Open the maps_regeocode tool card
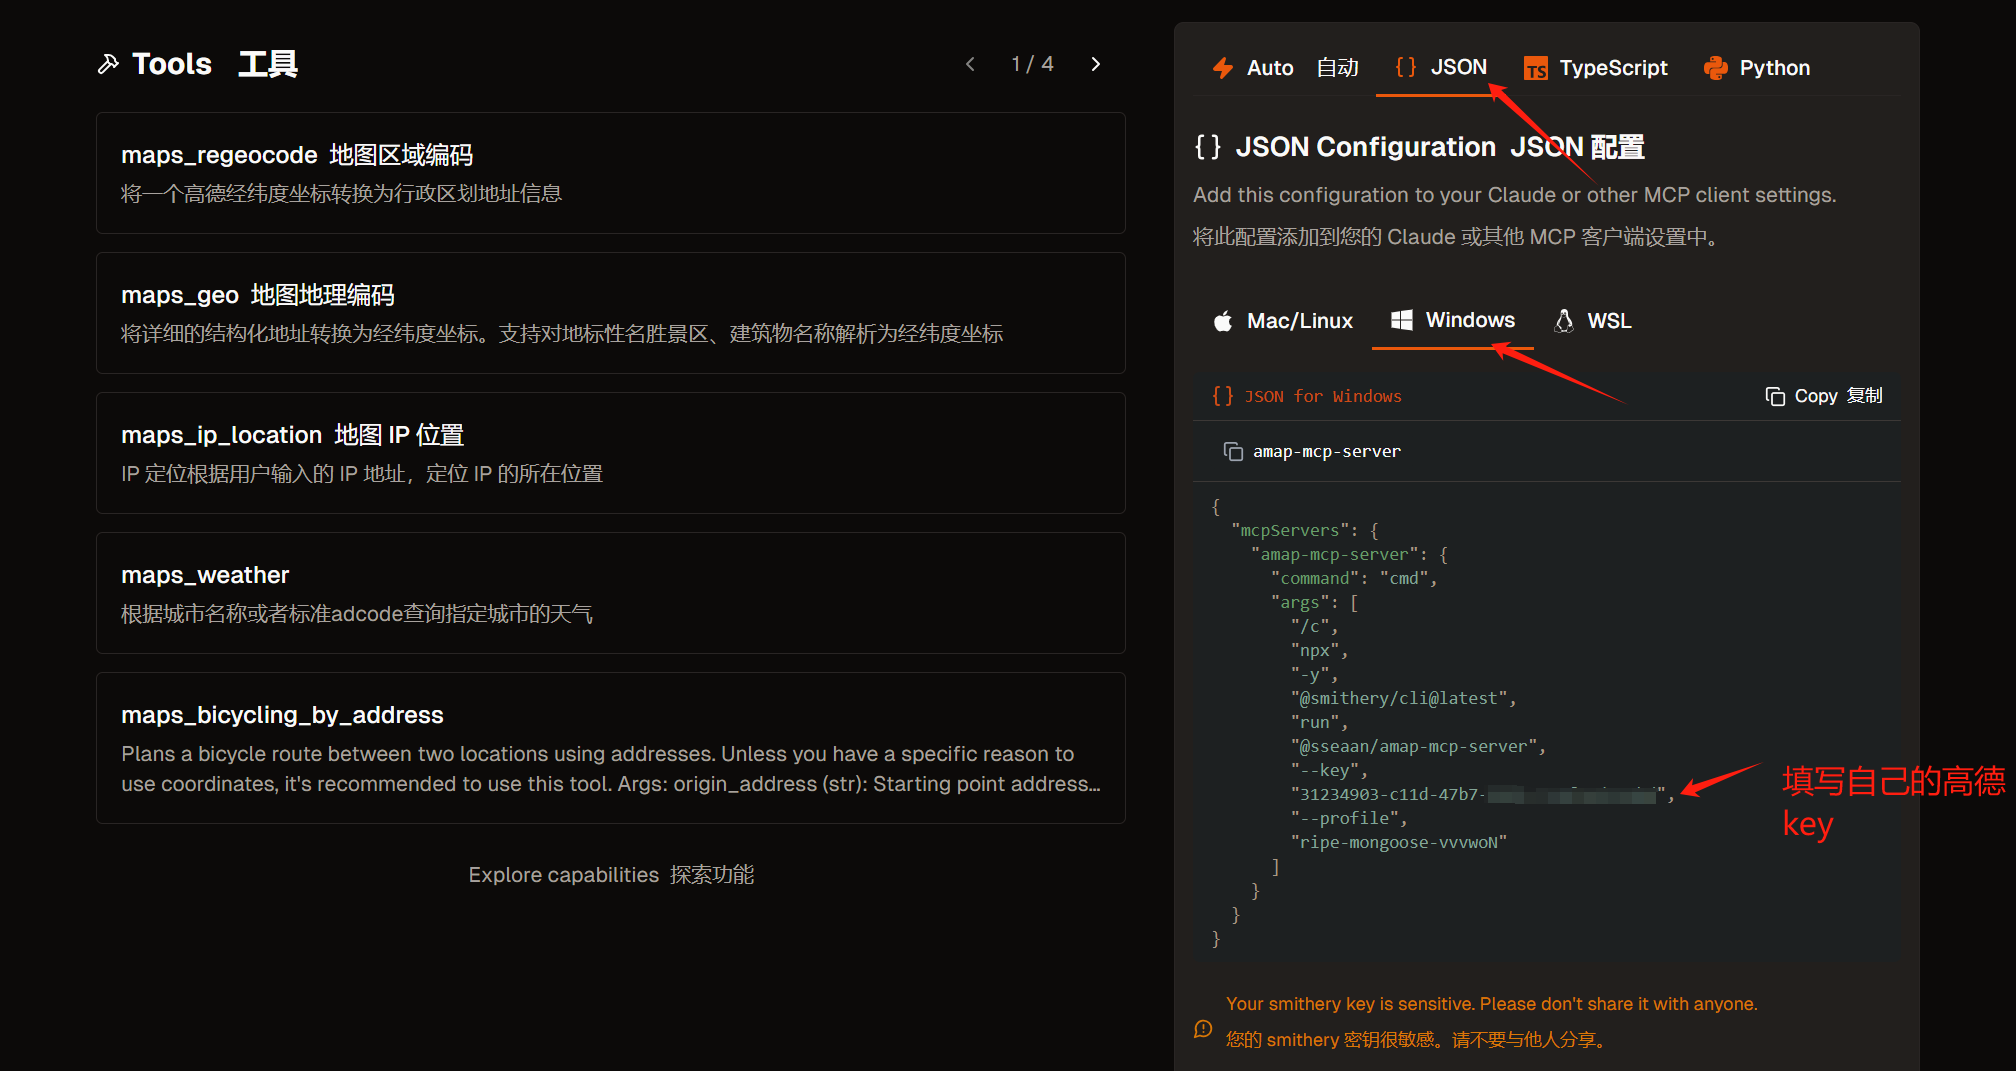Viewport: 2016px width, 1071px height. 611,173
